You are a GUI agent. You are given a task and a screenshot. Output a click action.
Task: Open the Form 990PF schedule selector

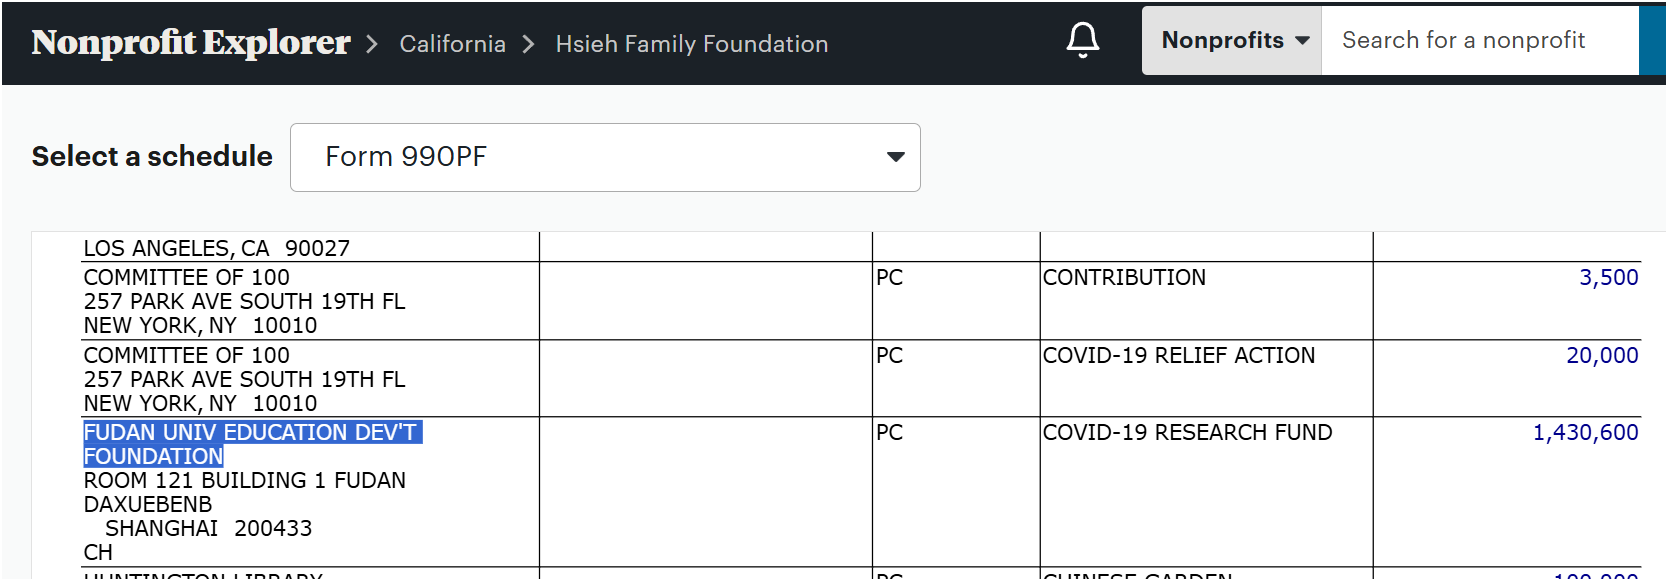605,157
